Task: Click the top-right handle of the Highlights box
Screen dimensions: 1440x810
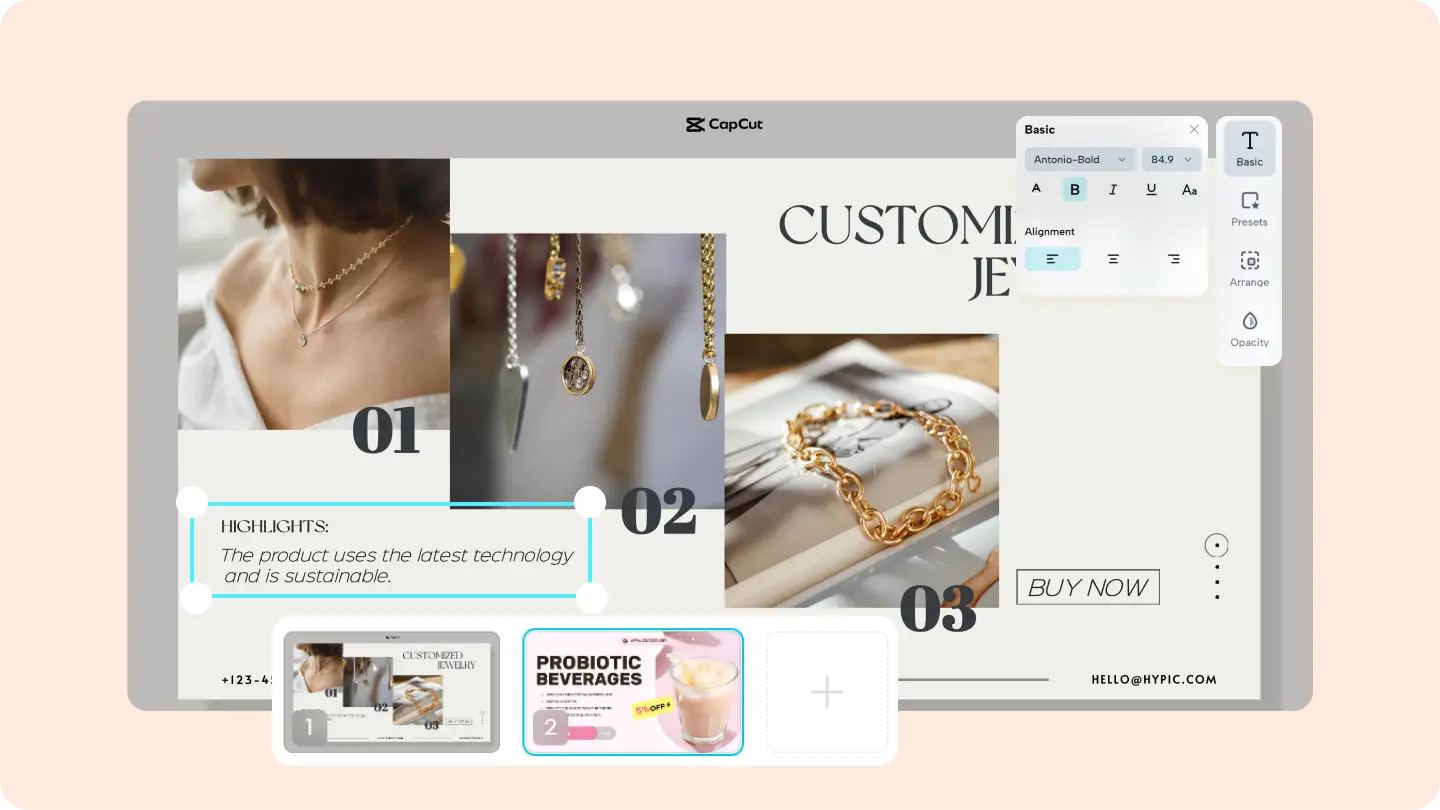Action: coord(590,502)
